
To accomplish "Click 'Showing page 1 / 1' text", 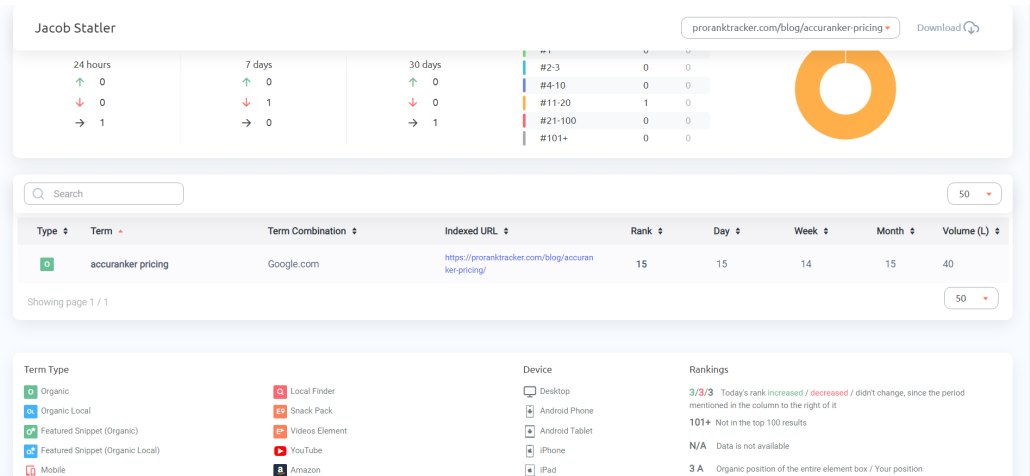I will point(68,303).
